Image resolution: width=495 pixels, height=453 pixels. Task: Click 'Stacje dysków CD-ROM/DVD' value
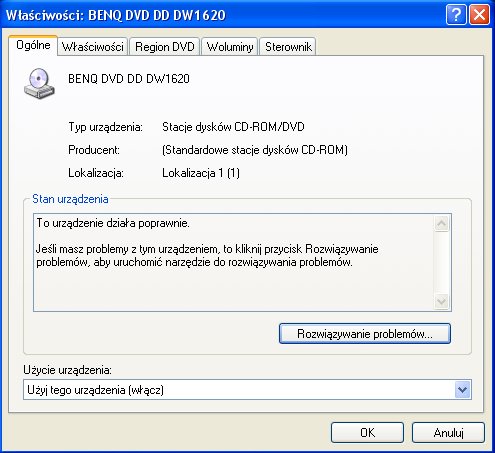pos(233,127)
